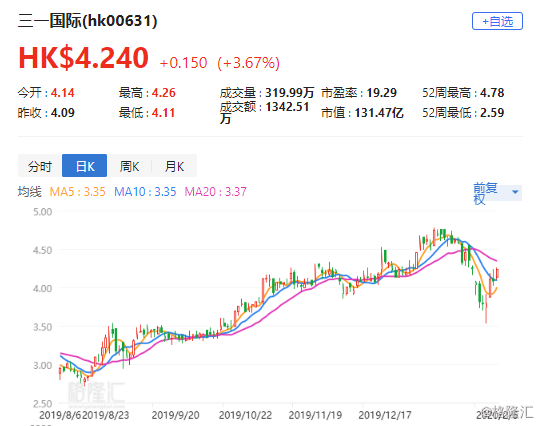541x426 pixels.
Task: Click the current price HK$4.240
Action: click(x=83, y=58)
